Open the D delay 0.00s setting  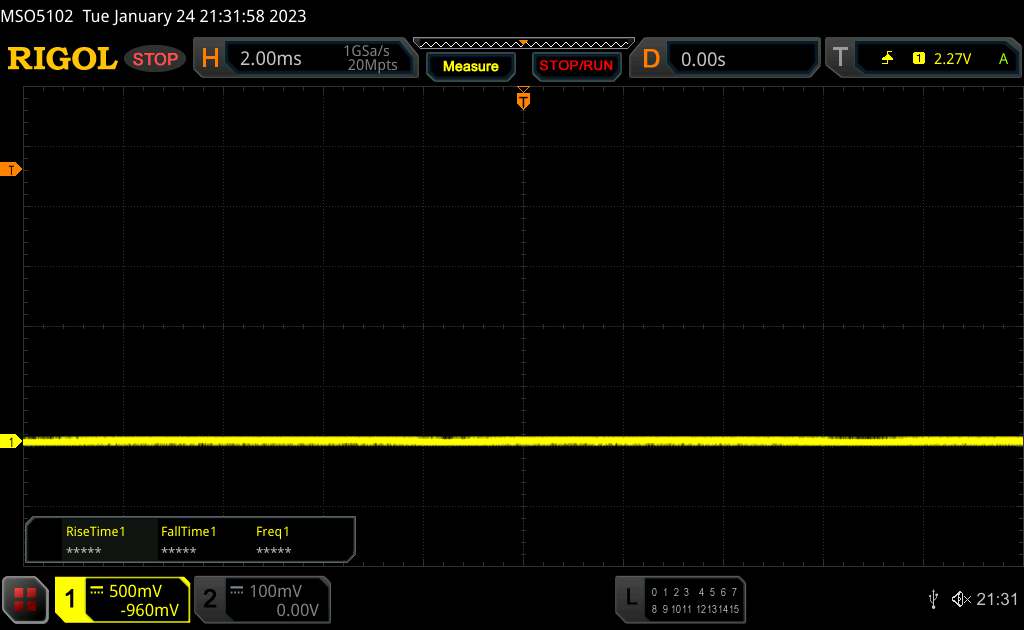tap(703, 59)
